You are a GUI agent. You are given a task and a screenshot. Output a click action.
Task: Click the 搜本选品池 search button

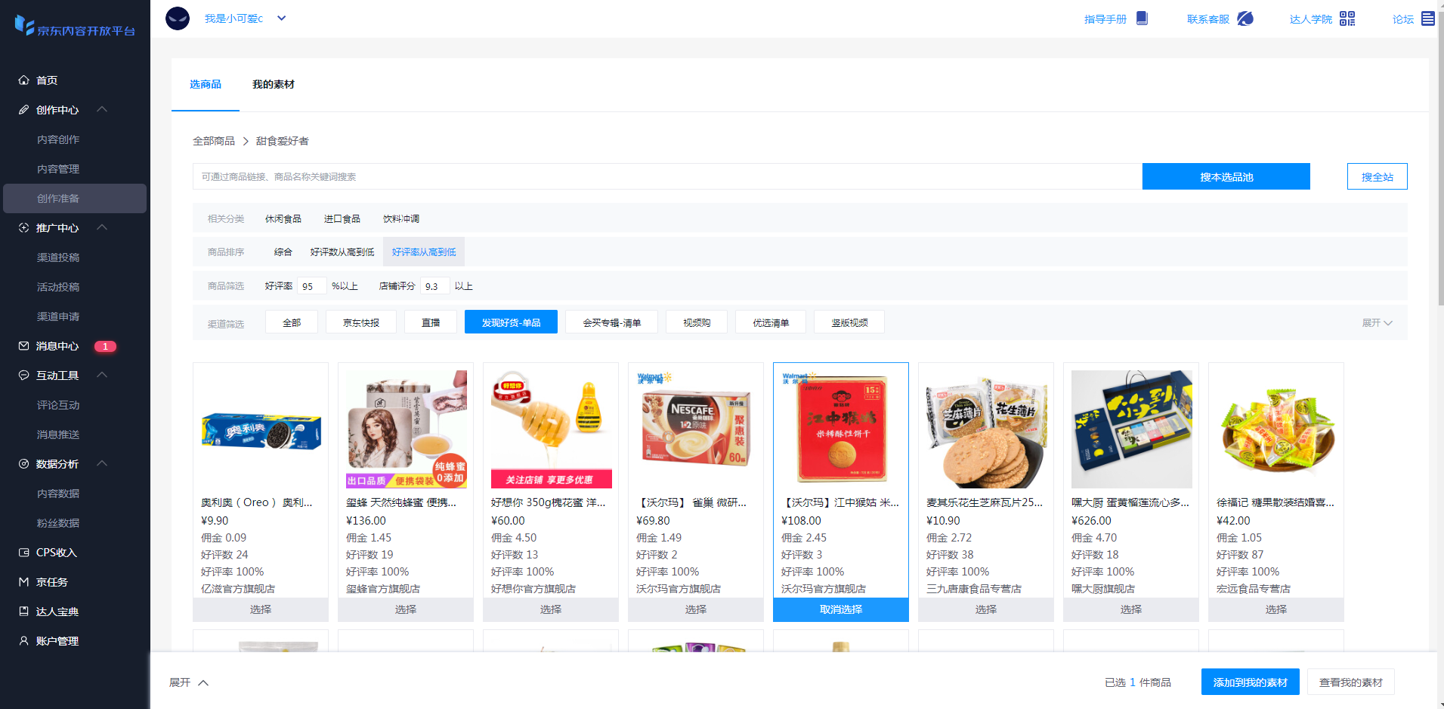(1226, 177)
